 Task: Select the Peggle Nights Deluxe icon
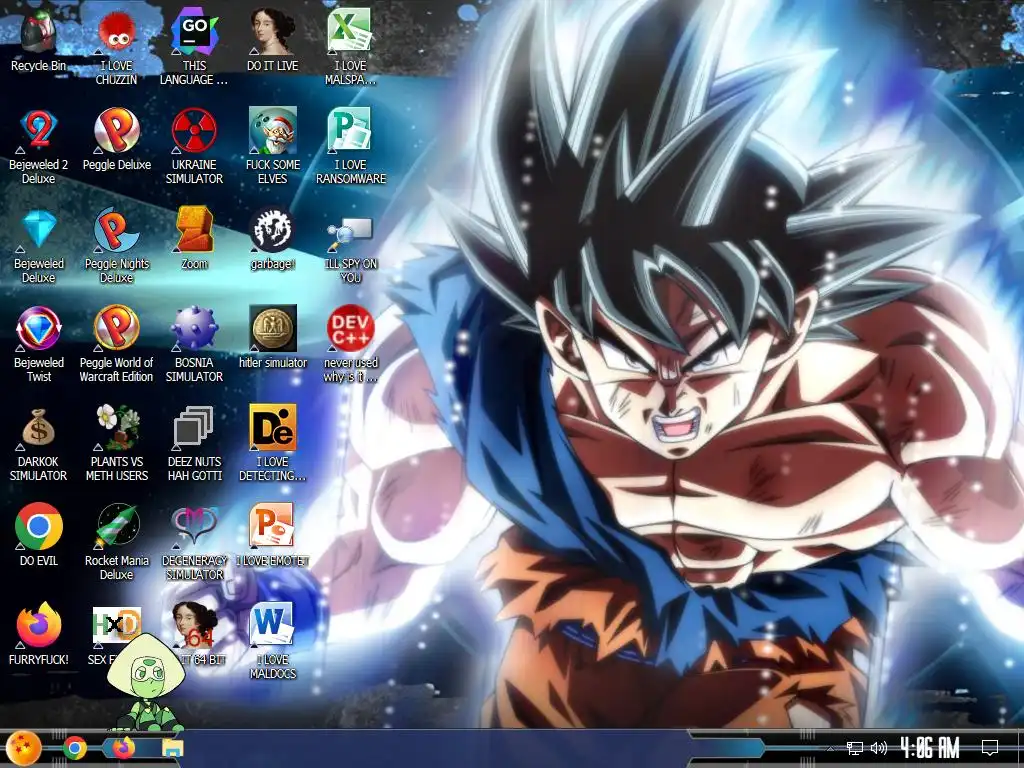click(x=116, y=230)
